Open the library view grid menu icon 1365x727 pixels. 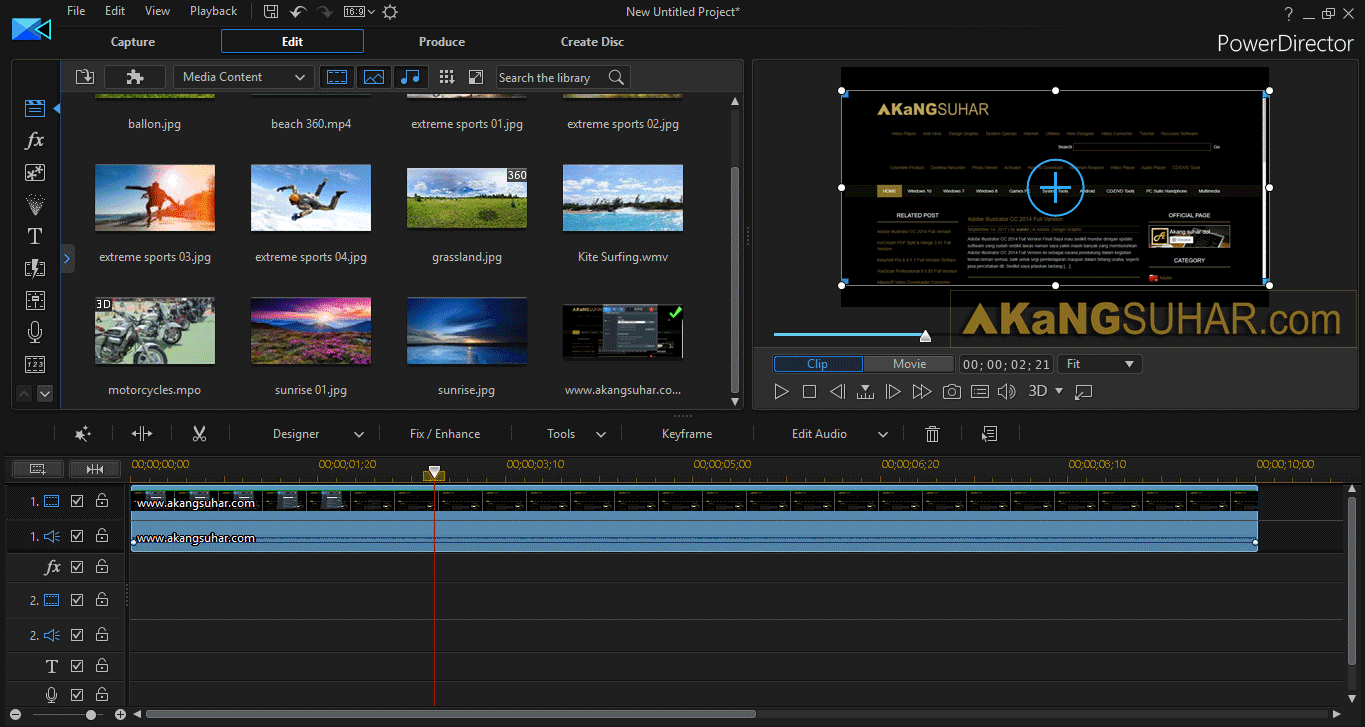click(447, 77)
